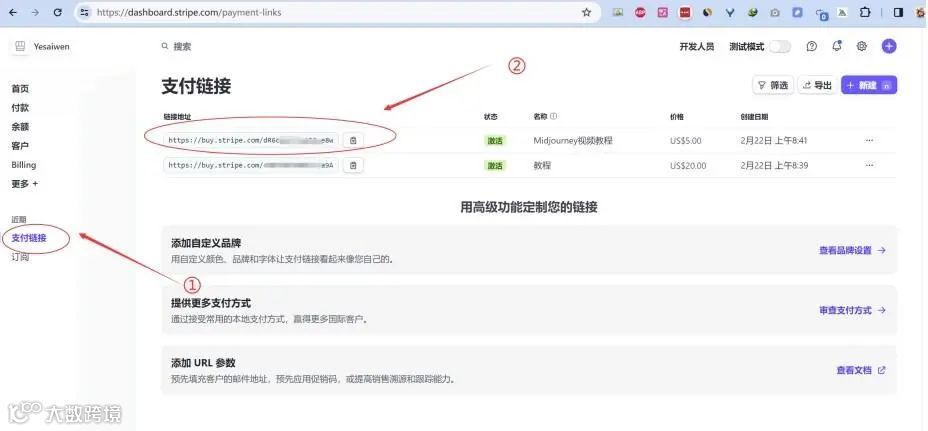Click the round purple plus create button
The width and height of the screenshot is (928, 431).
click(x=889, y=46)
